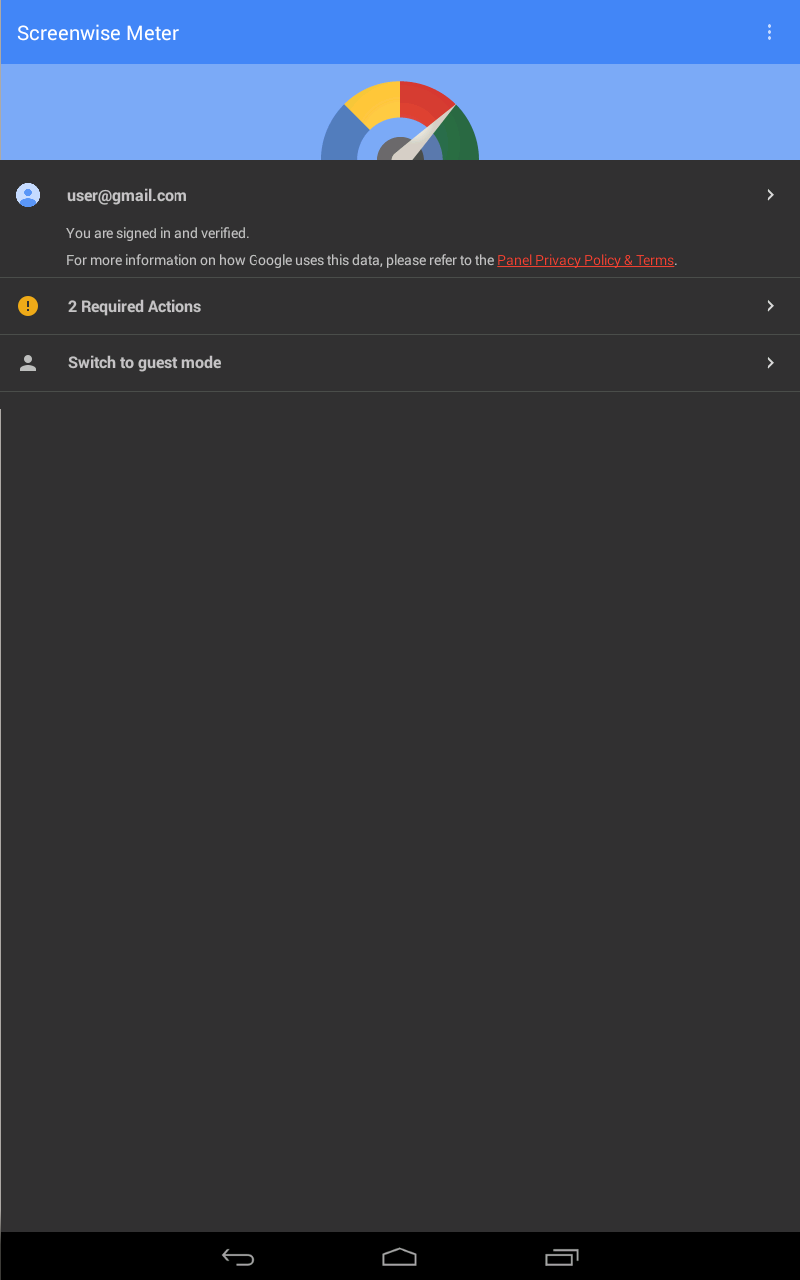
Task: Tap the yellow segment of the gauge
Action: coord(374,103)
